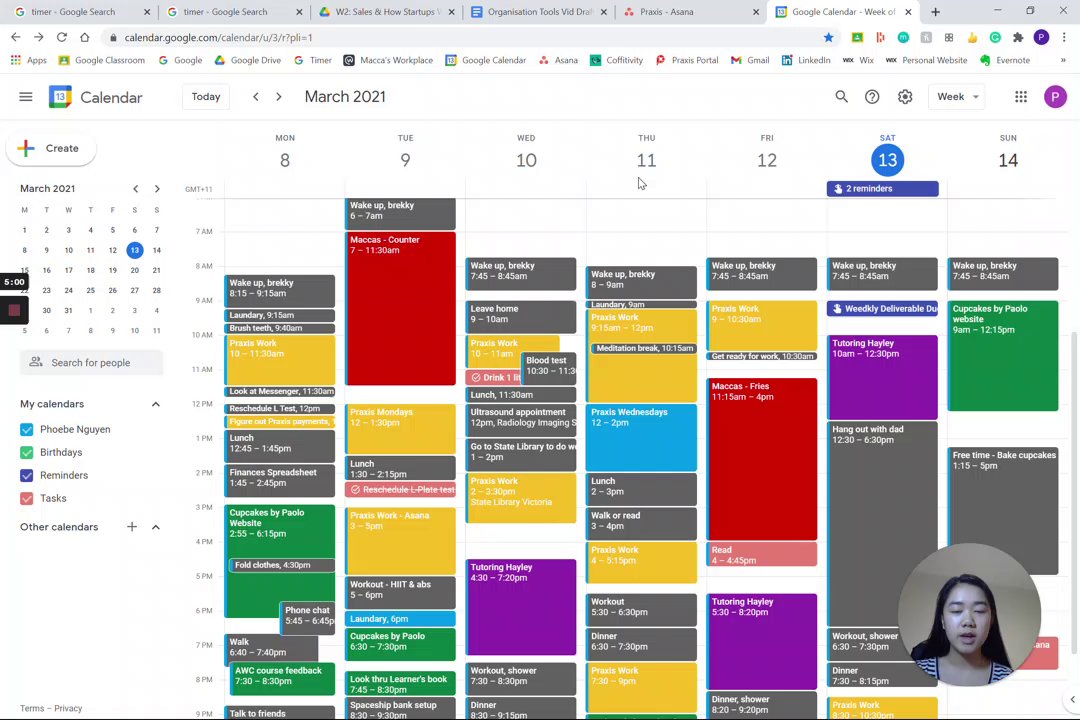The height and width of the screenshot is (720, 1080).
Task: Collapse the Other calendars section
Action: [x=156, y=527]
